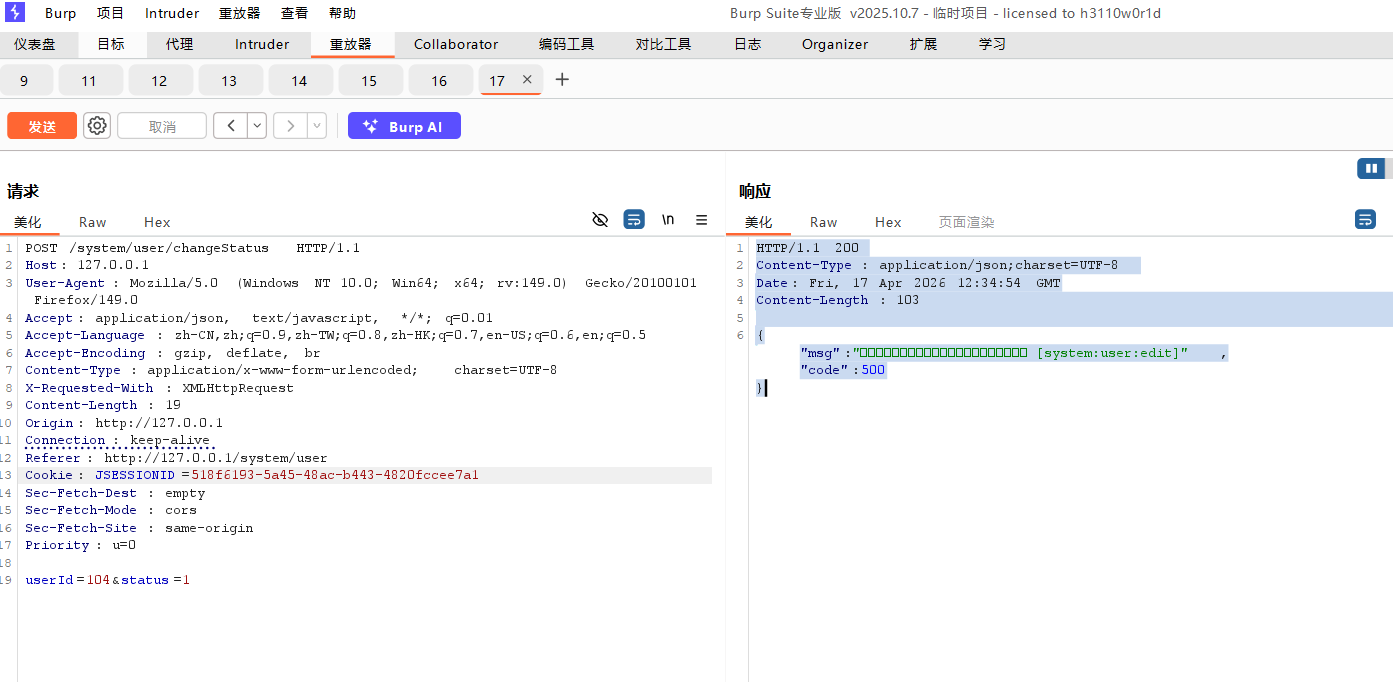Screen dimensions: 1393x682
Task: Click the Burp AI button
Action: [x=404, y=126]
